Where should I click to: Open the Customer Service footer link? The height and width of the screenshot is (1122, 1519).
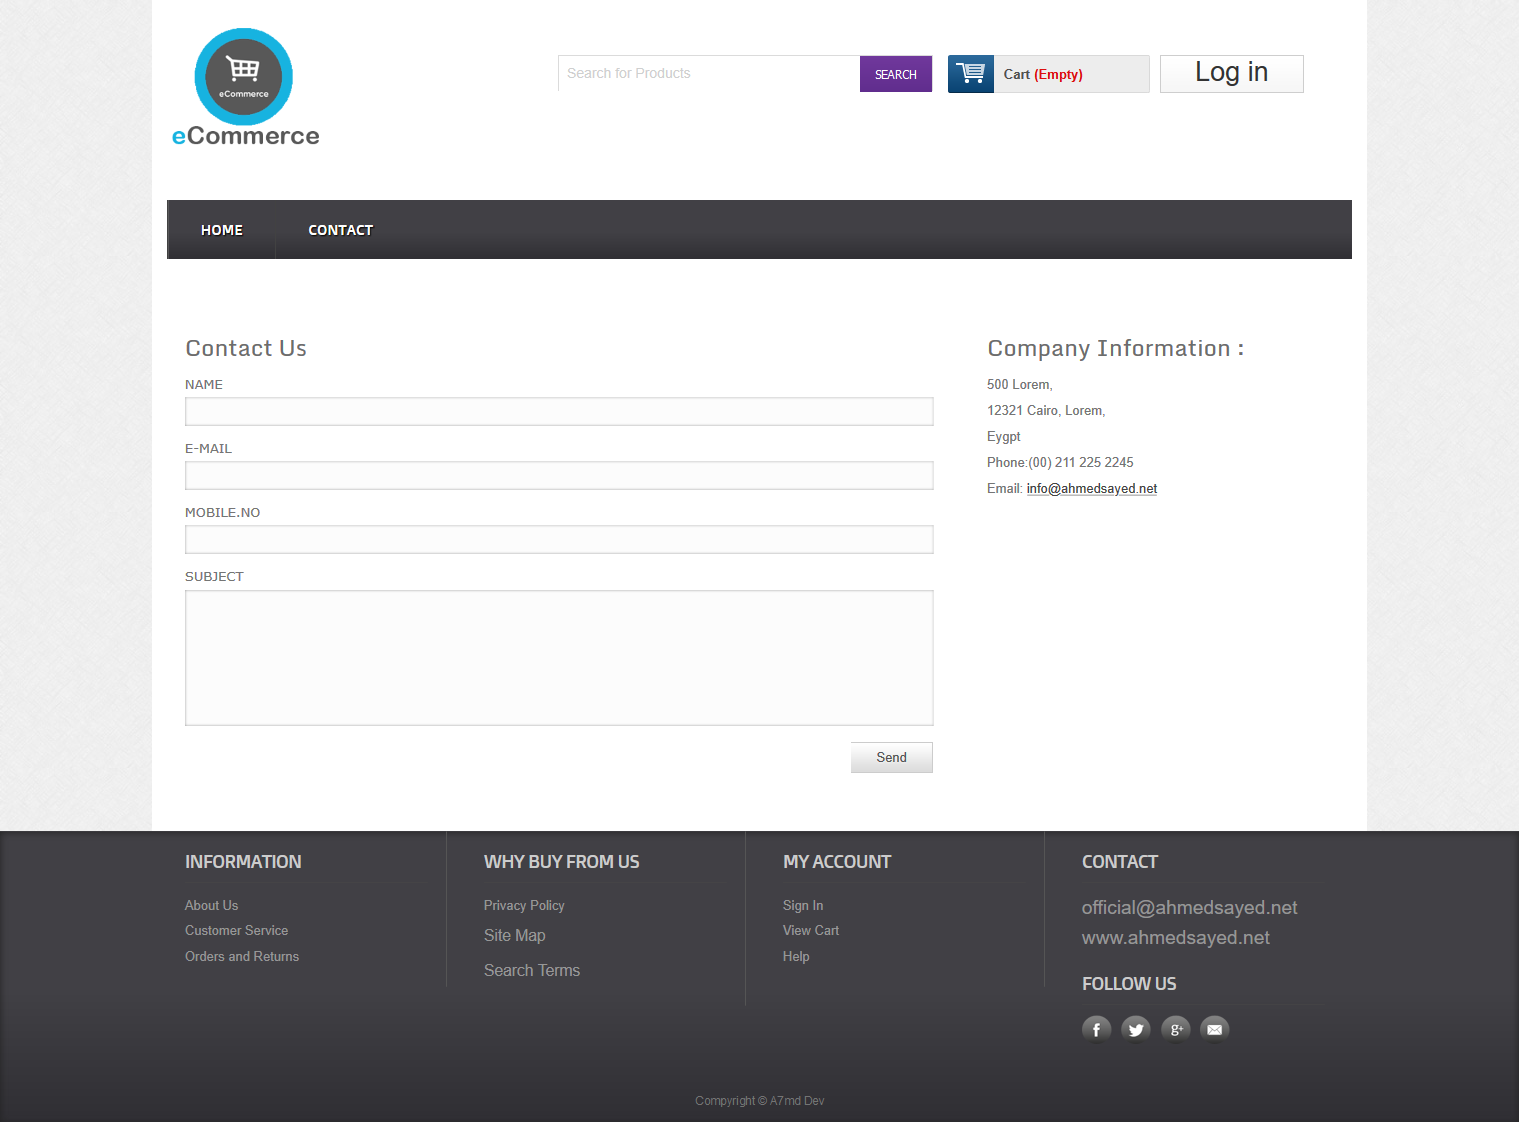(236, 930)
